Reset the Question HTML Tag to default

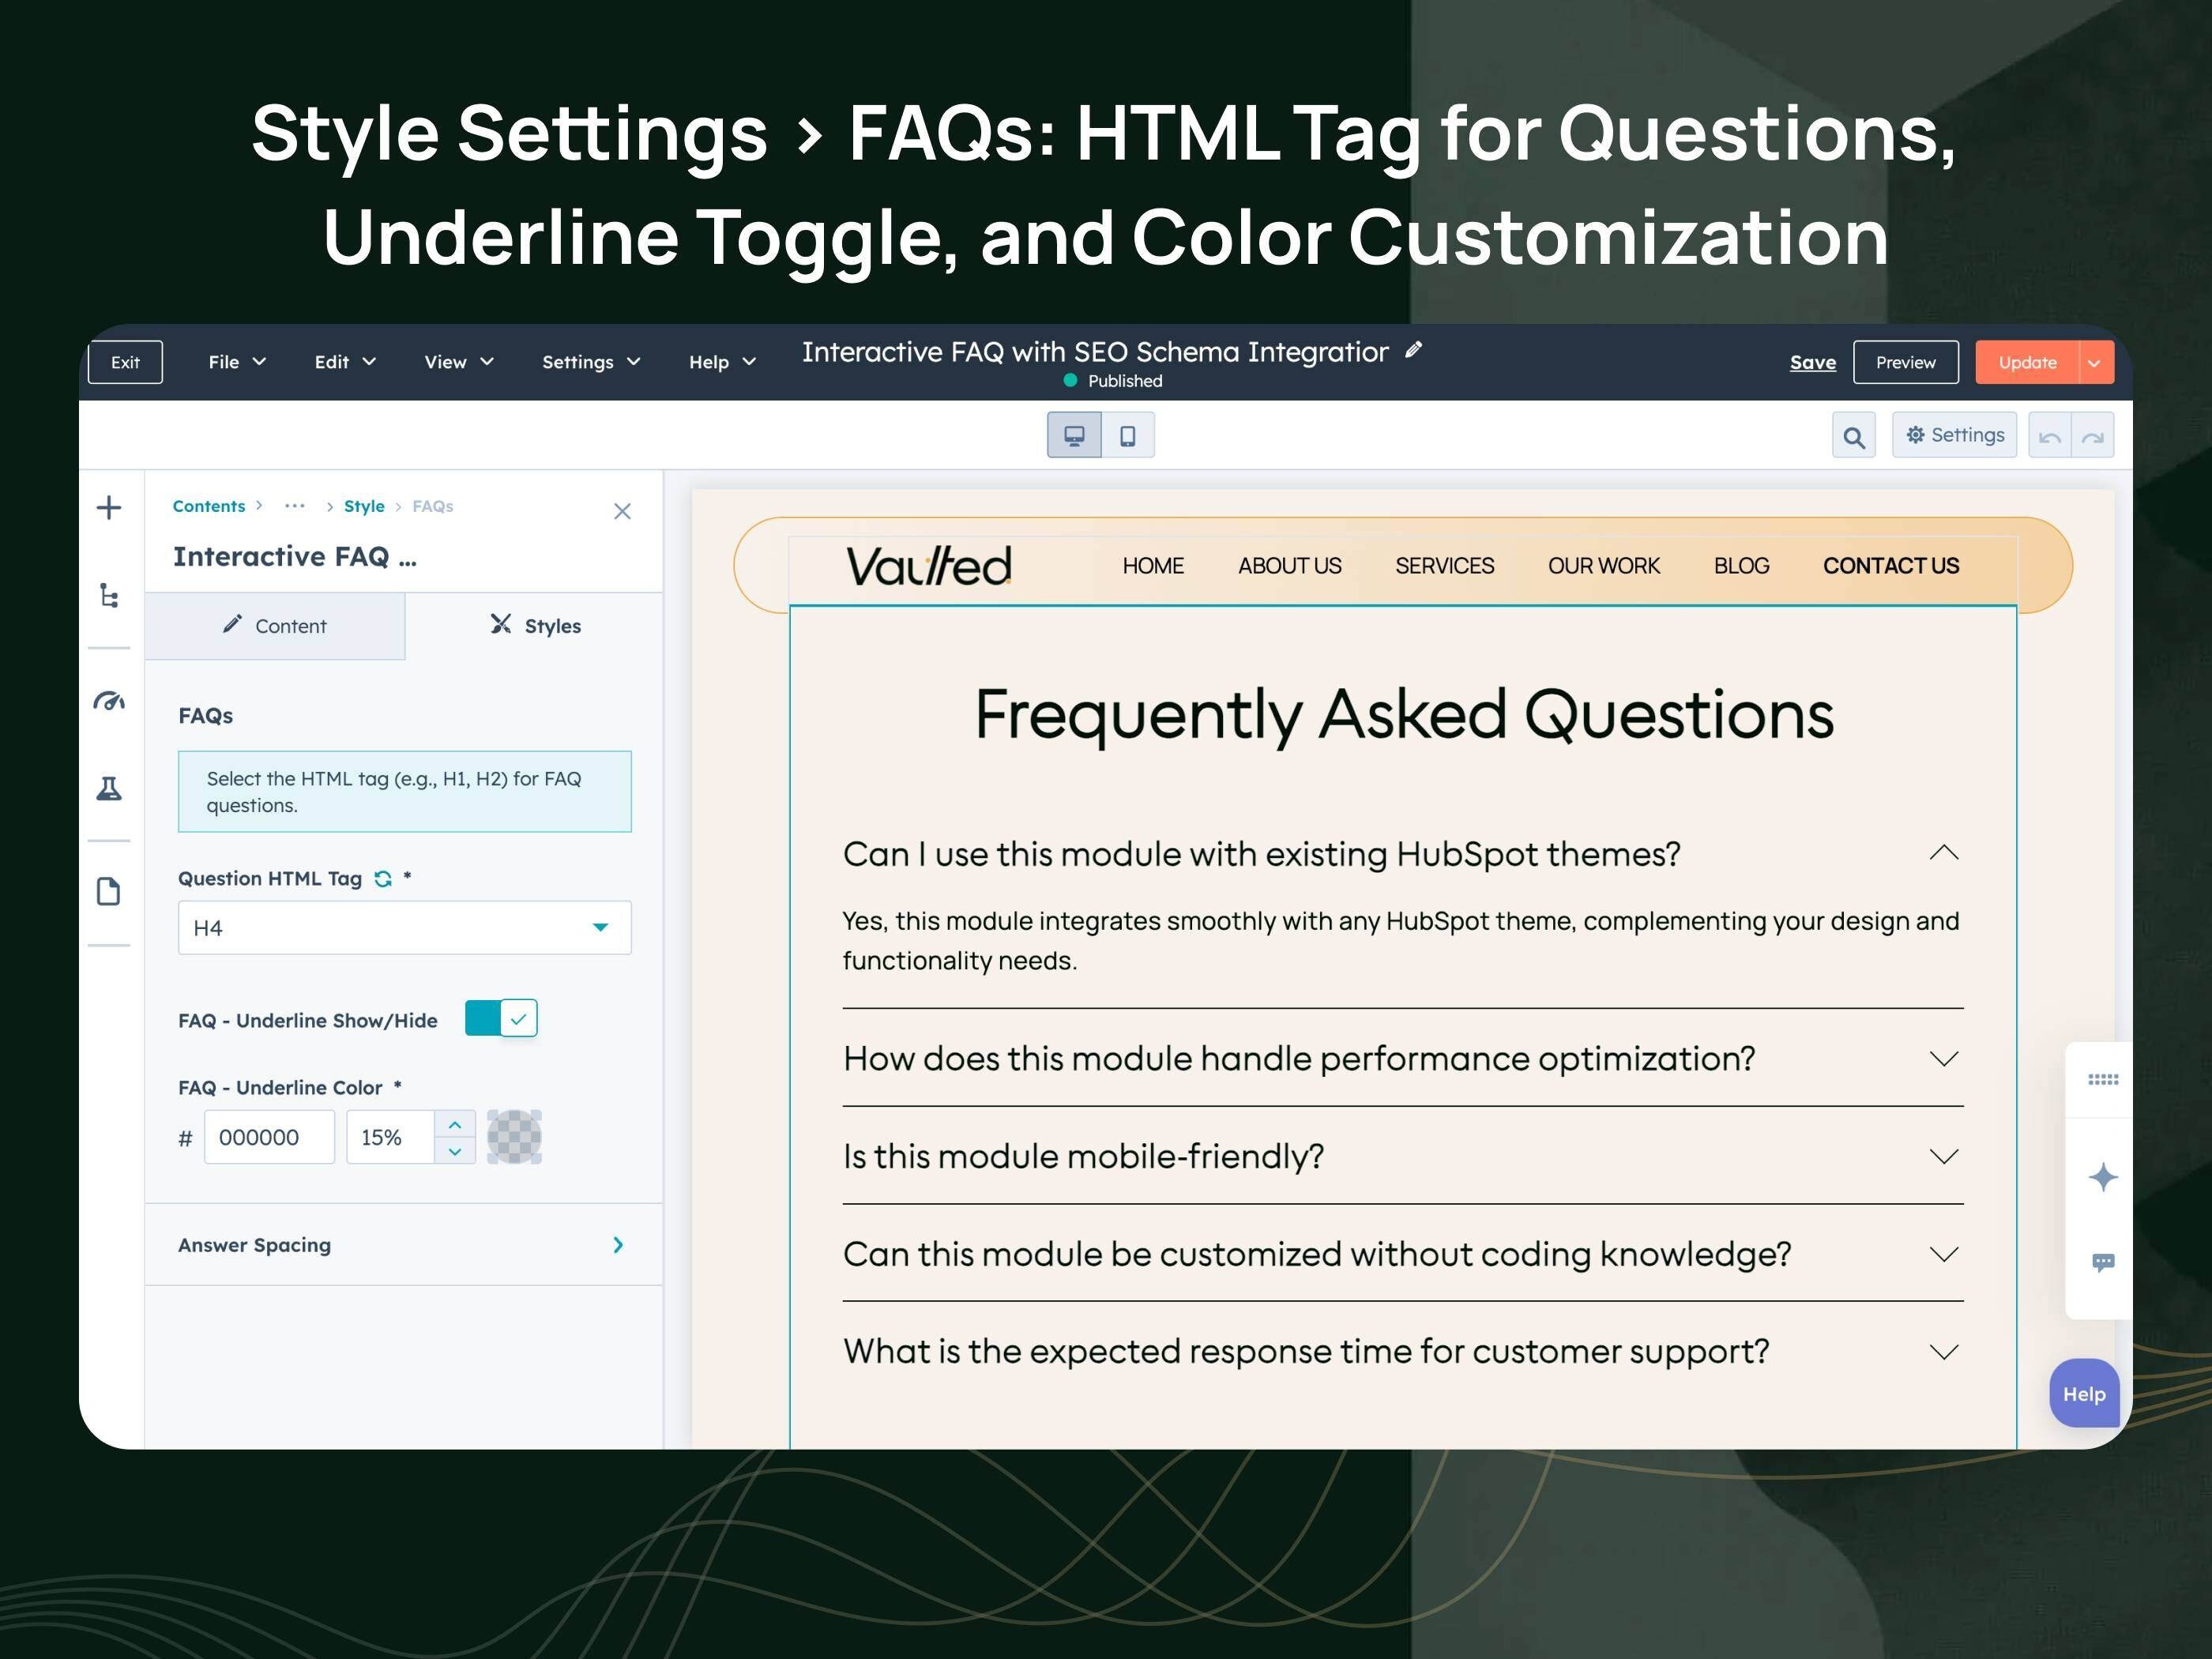click(x=383, y=878)
